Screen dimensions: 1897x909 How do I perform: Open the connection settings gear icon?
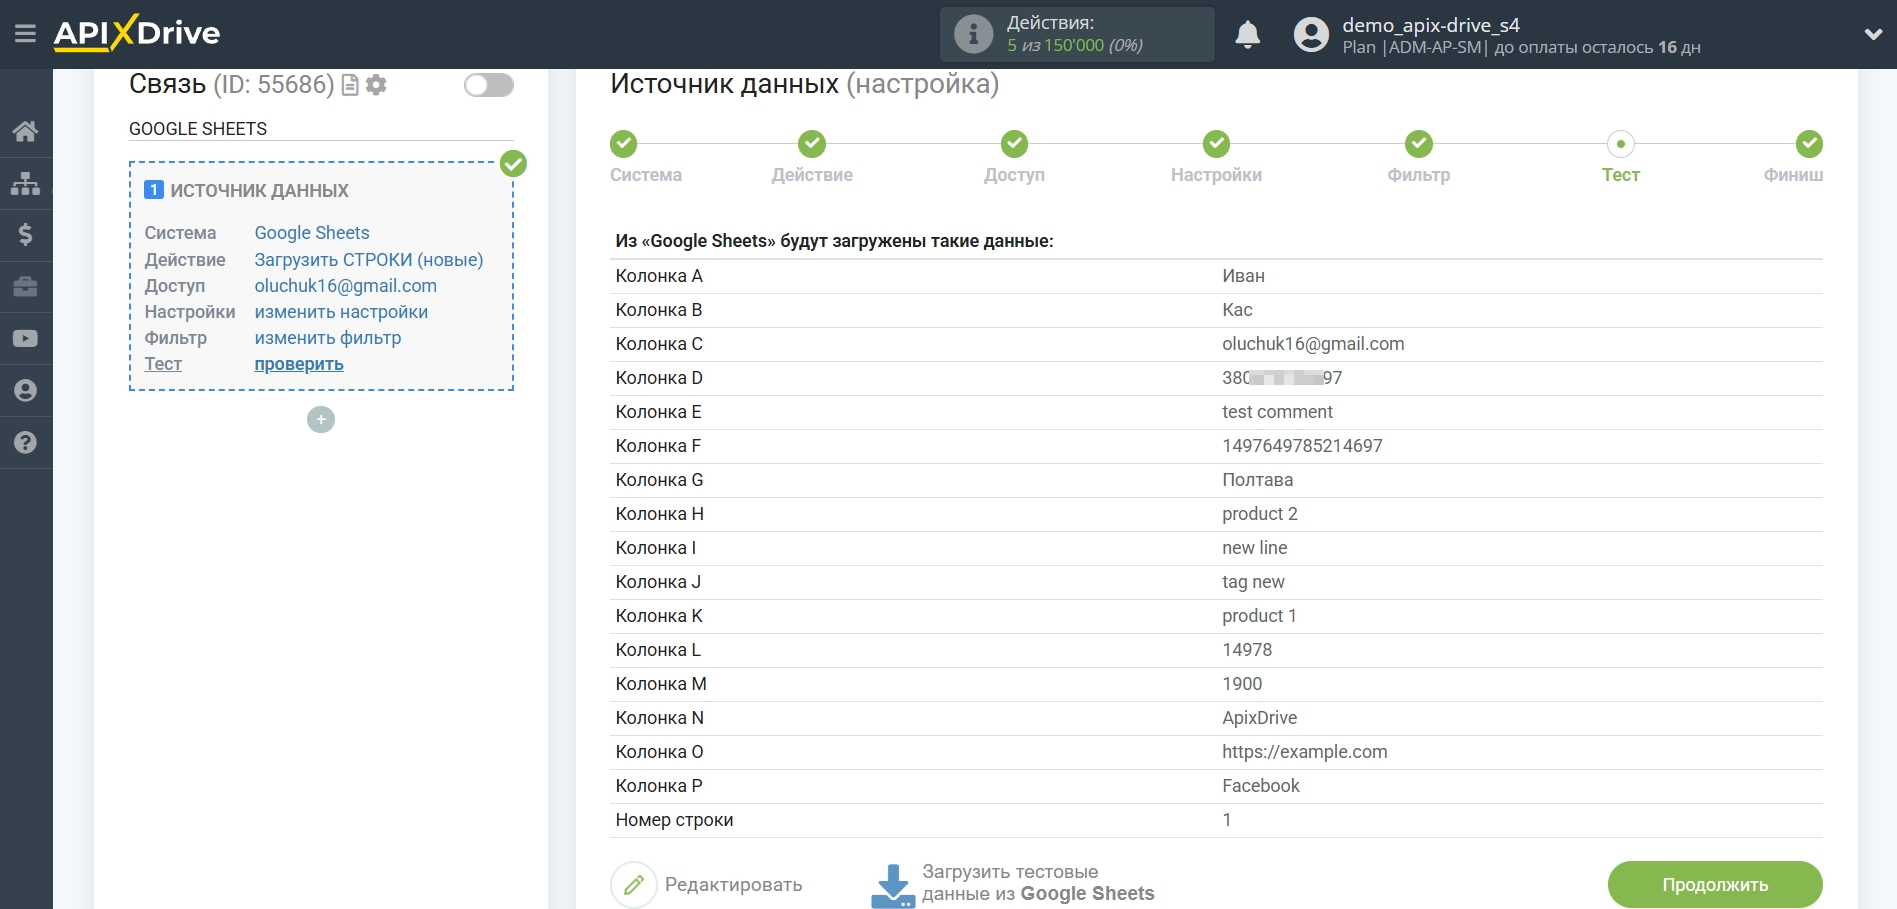376,85
